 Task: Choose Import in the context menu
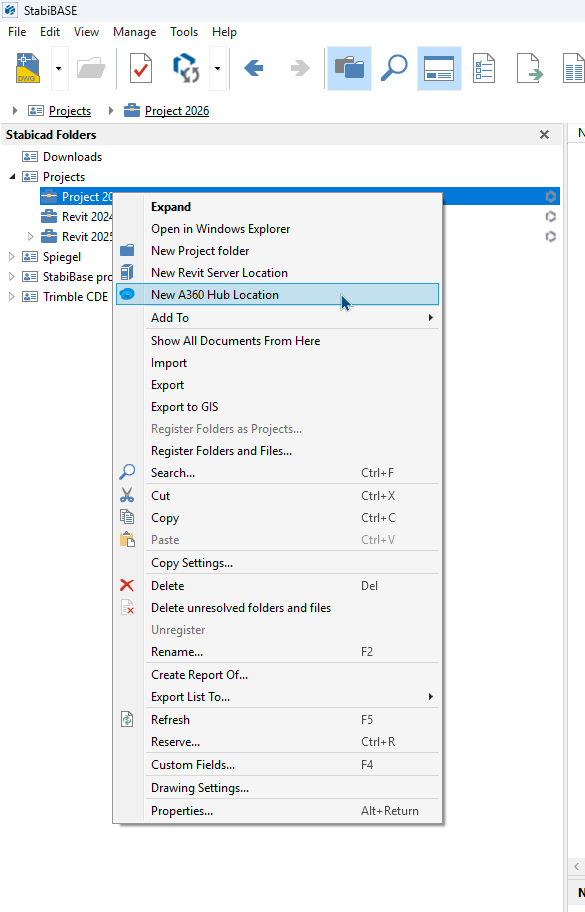tap(277, 363)
